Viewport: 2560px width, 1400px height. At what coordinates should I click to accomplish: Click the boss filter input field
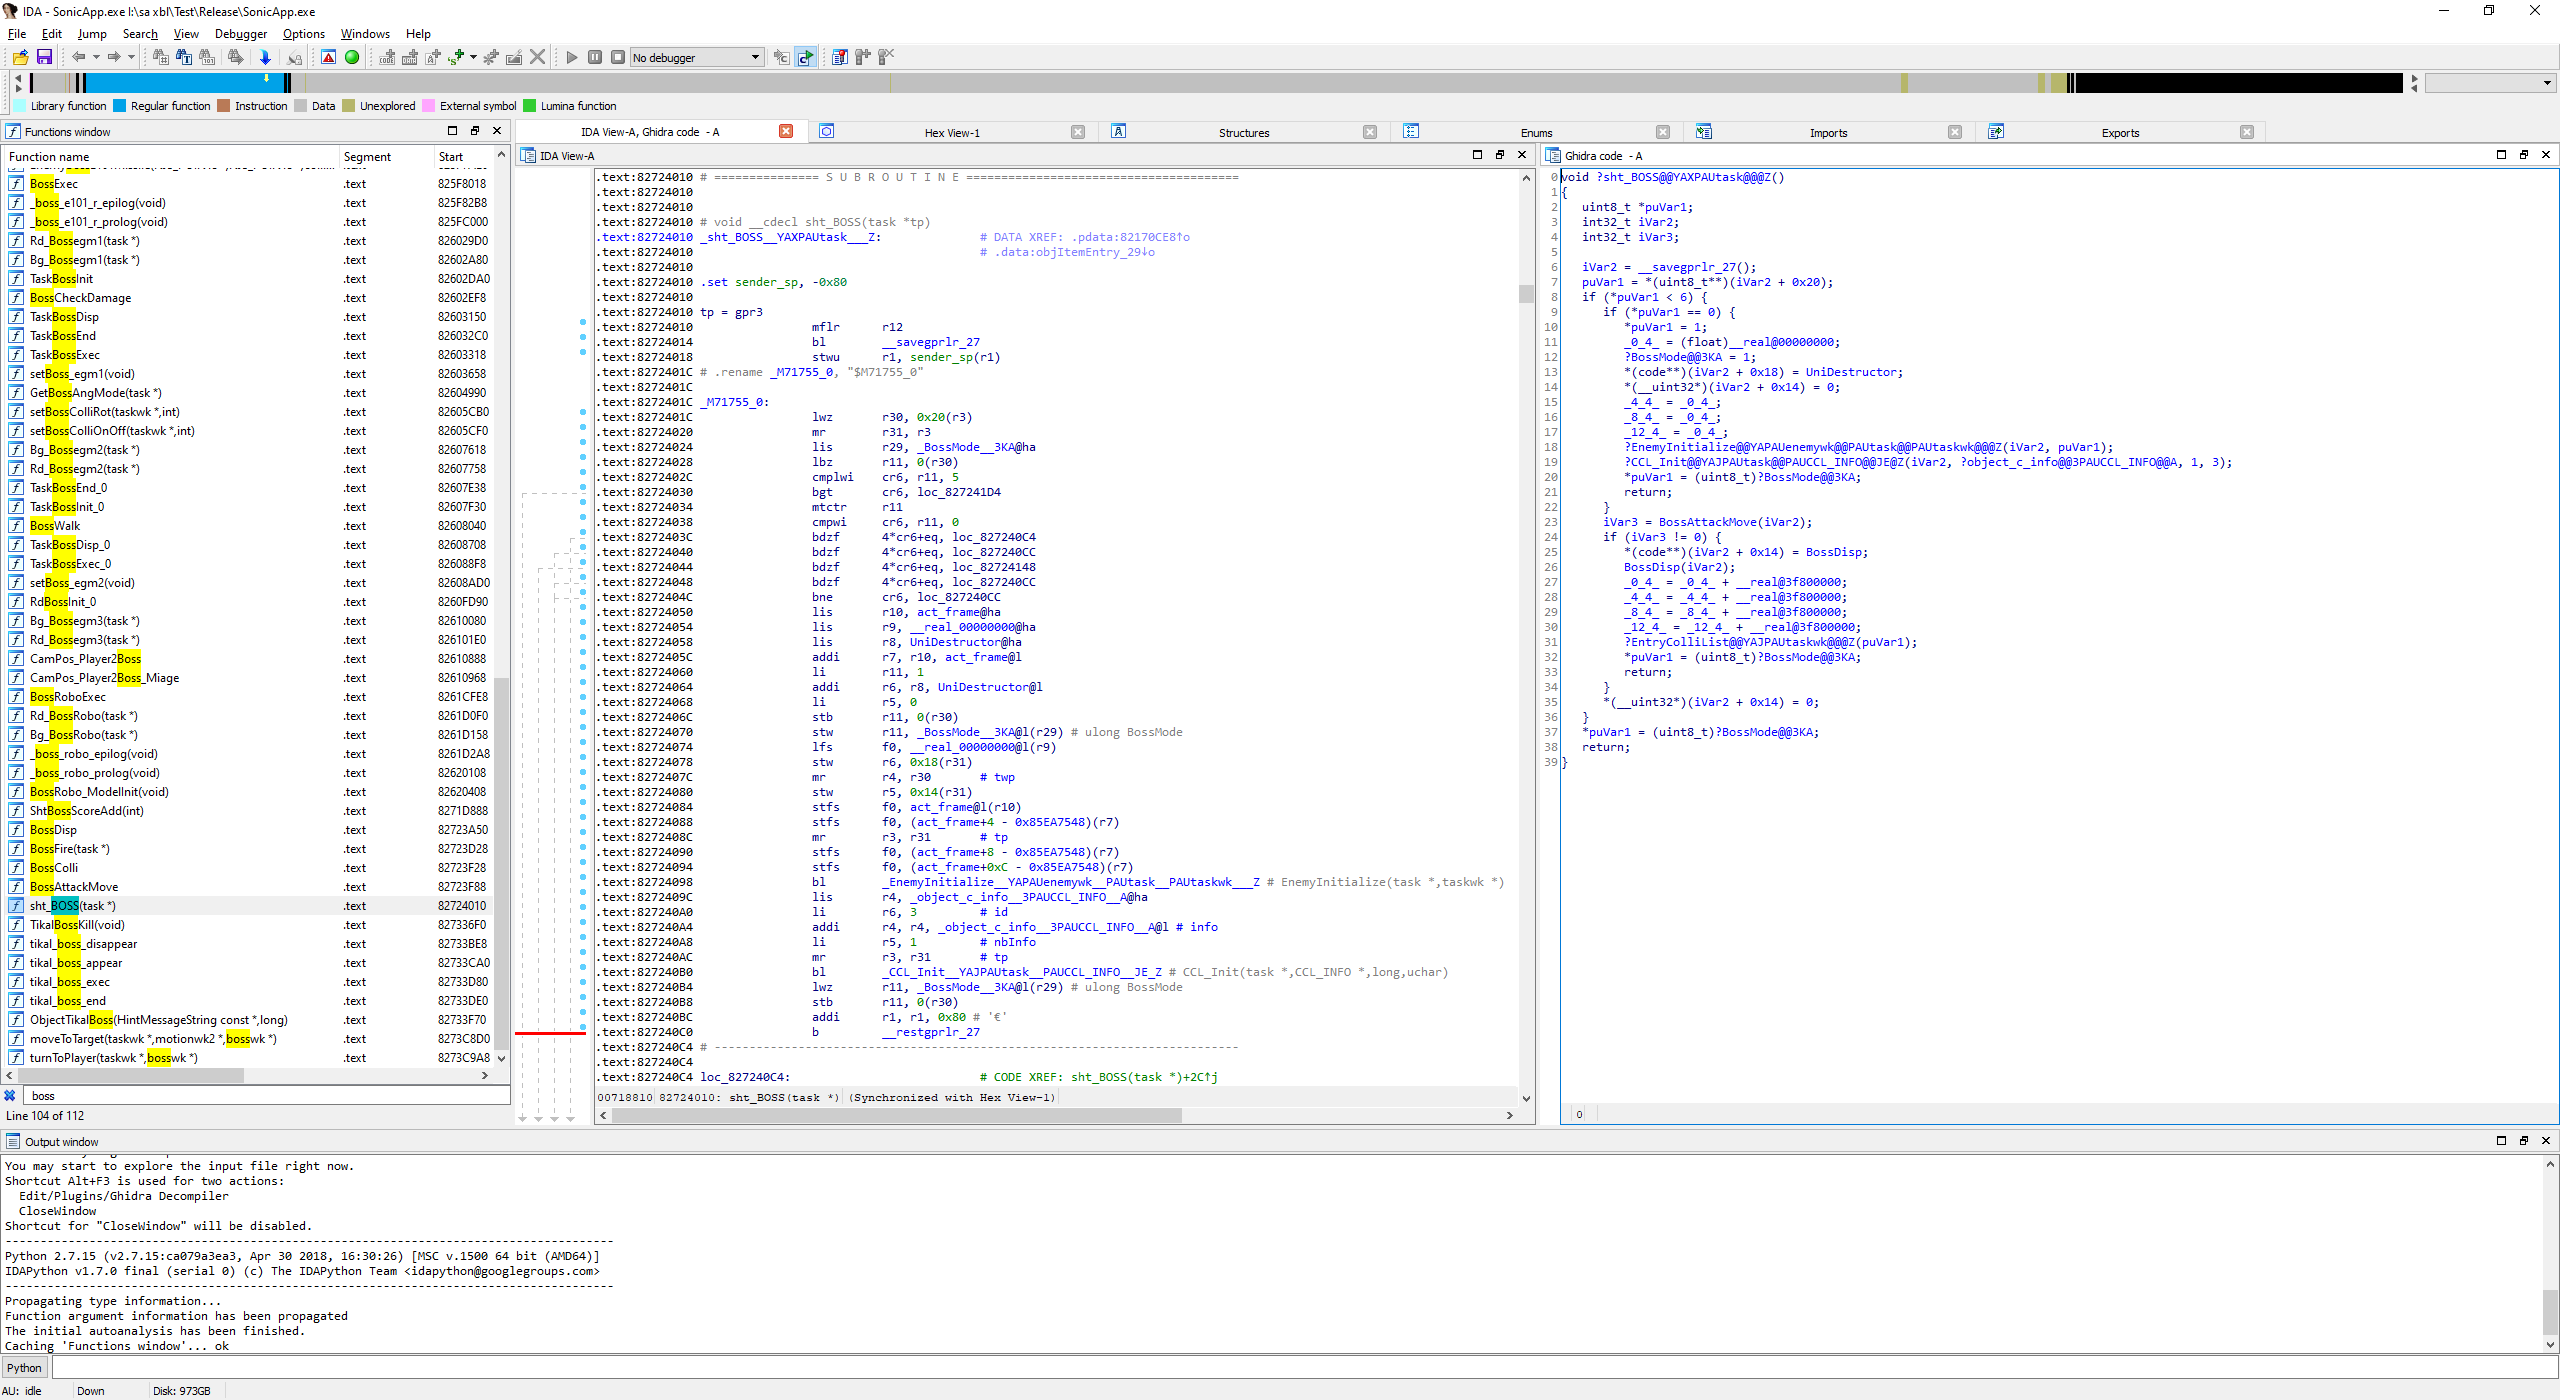[x=268, y=1096]
